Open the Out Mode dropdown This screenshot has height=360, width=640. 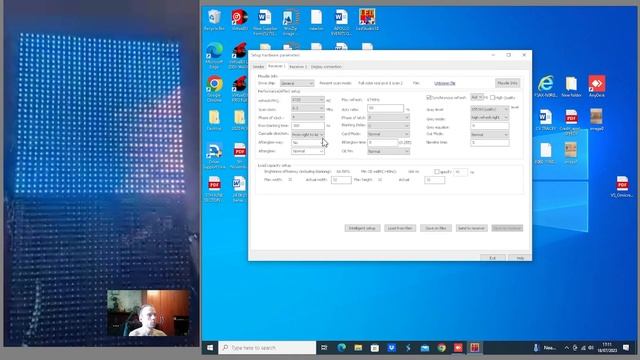(490, 134)
